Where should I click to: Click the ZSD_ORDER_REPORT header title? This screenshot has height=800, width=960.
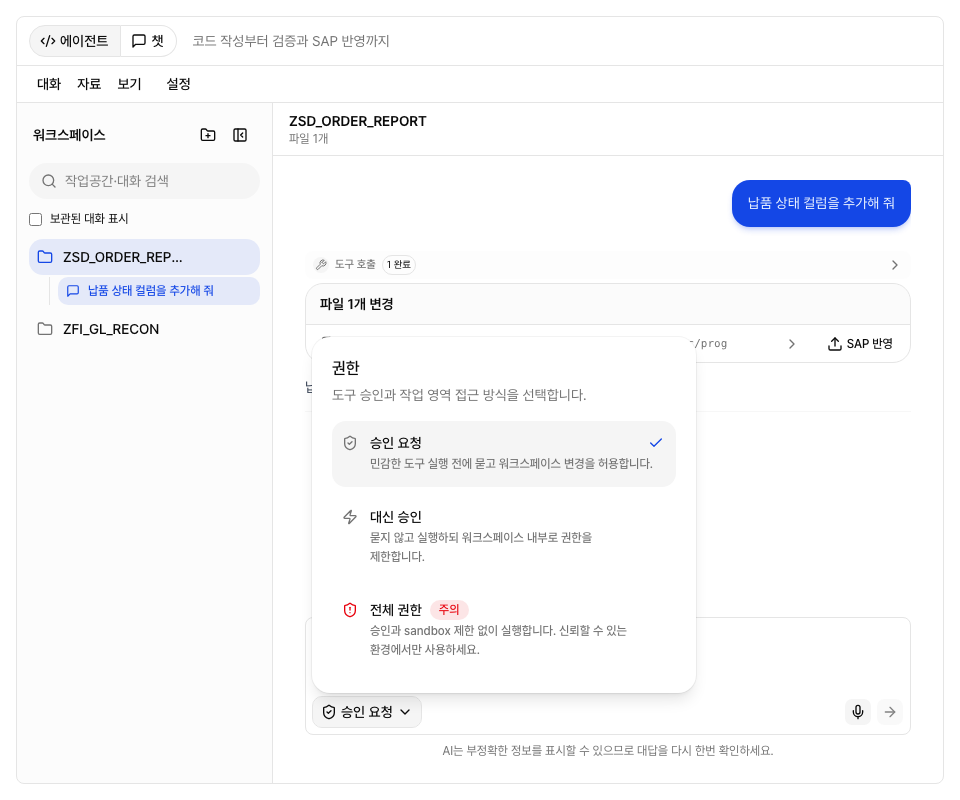[x=358, y=121]
